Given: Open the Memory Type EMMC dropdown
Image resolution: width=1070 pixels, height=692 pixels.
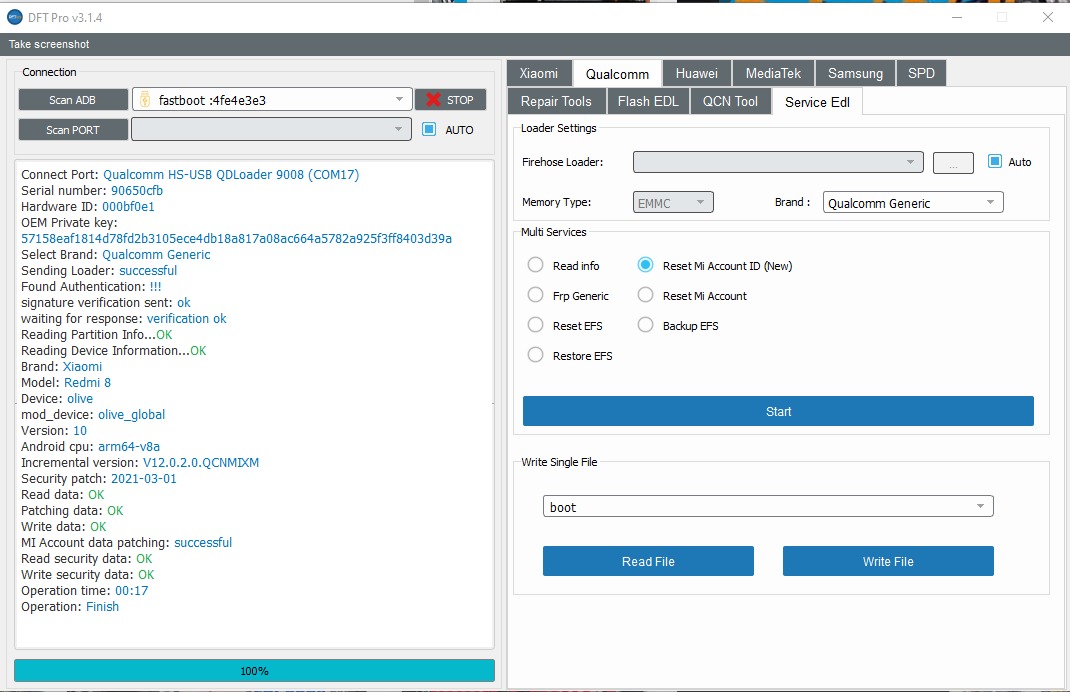Looking at the screenshot, I should (x=673, y=203).
